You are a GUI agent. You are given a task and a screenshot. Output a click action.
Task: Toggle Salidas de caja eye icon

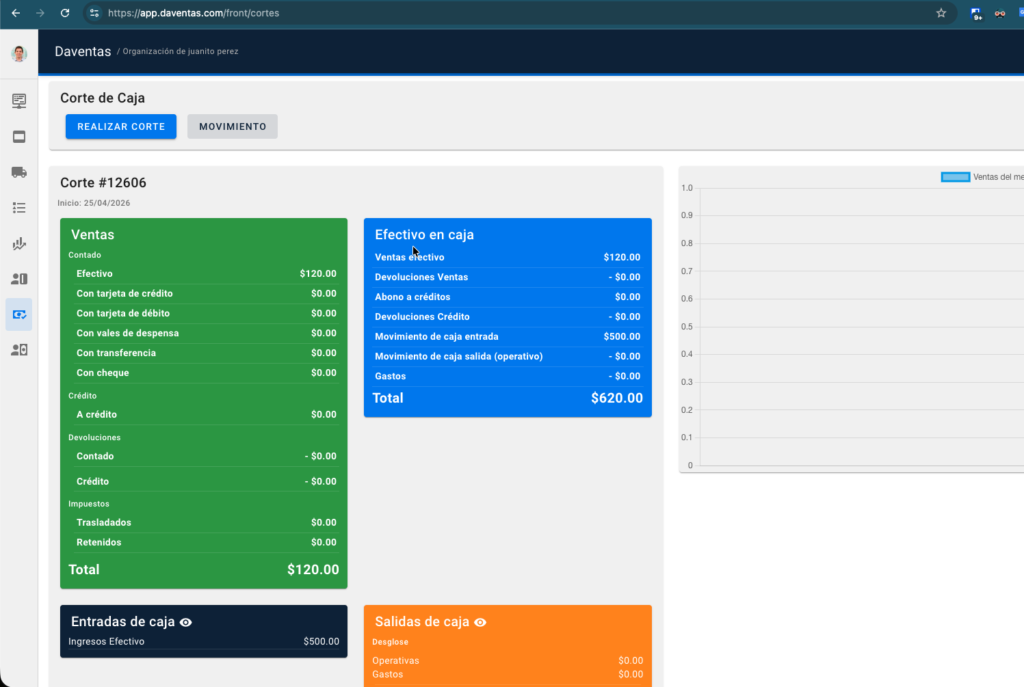coord(480,622)
